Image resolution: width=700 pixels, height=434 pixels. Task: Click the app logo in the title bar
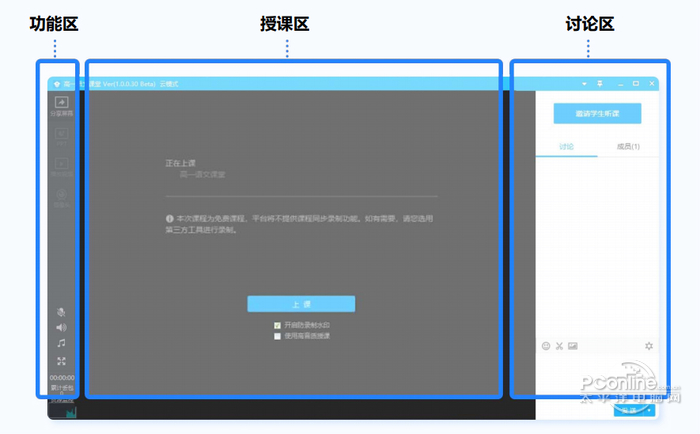click(57, 84)
